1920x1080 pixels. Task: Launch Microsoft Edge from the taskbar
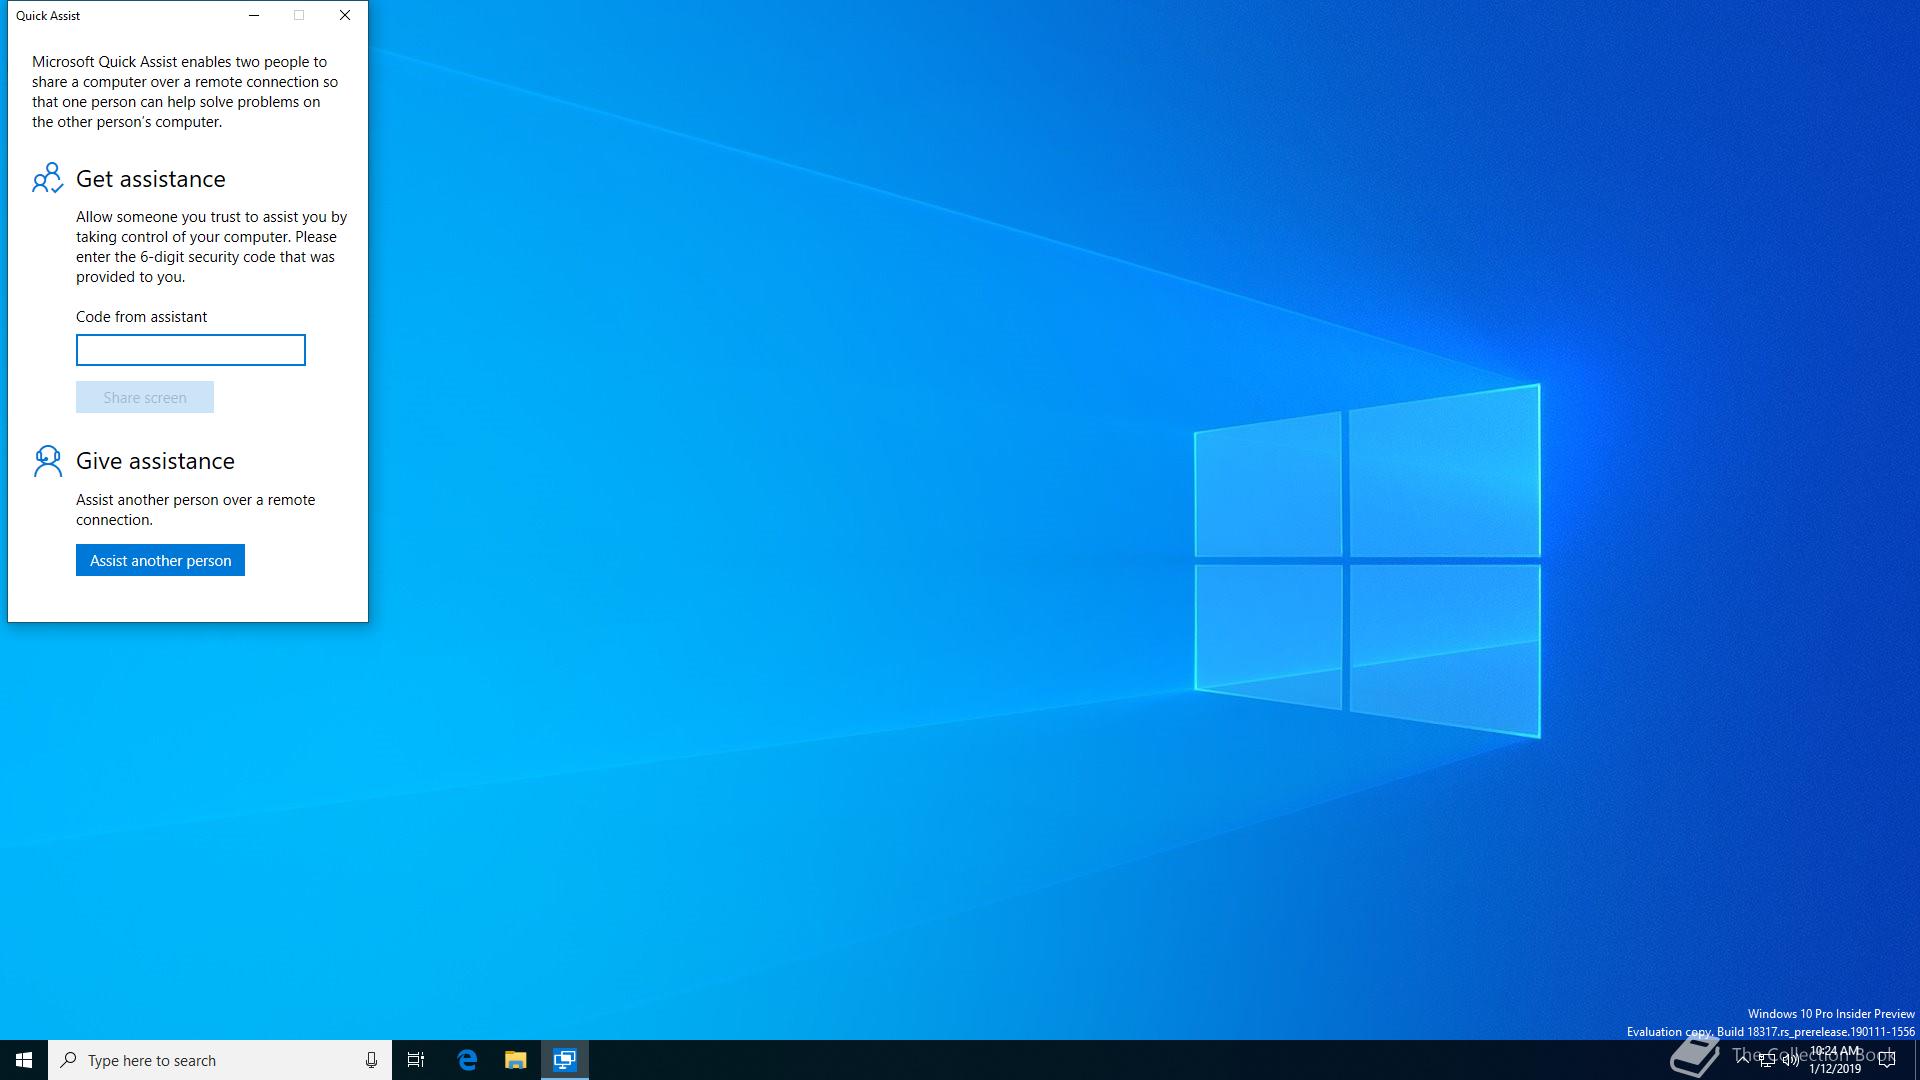[467, 1060]
